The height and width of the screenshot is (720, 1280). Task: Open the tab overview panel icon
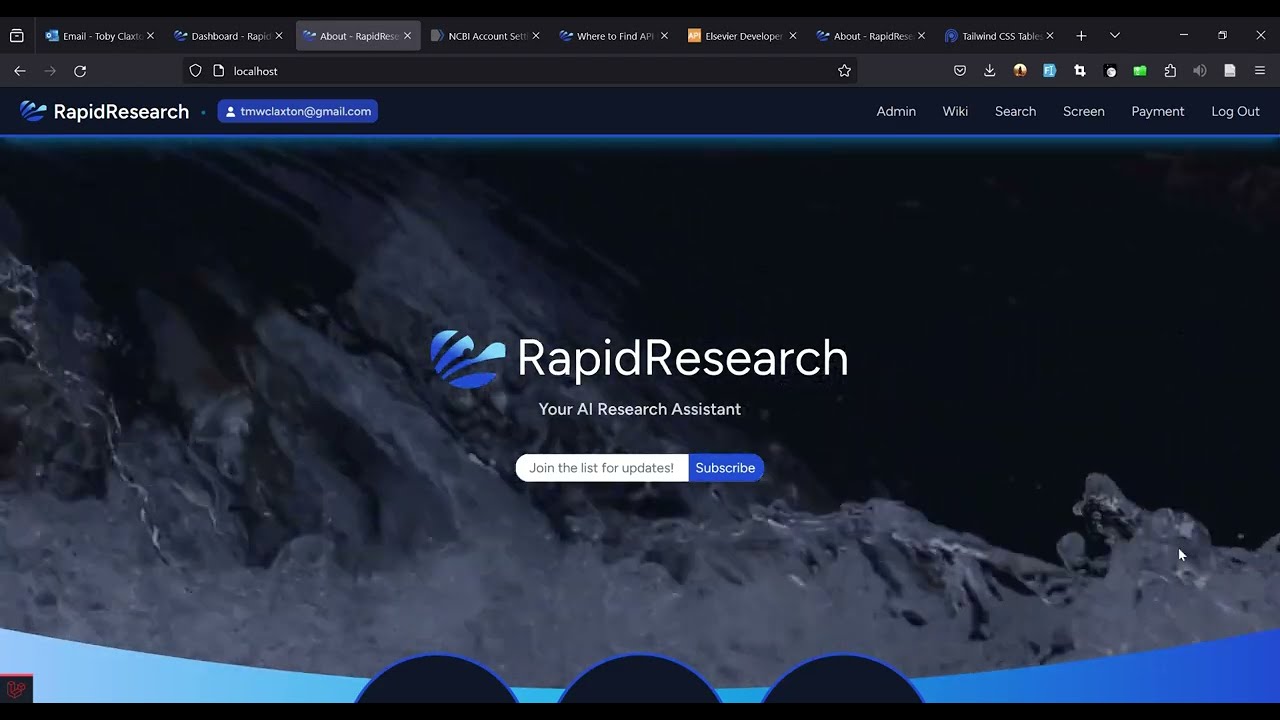pyautogui.click(x=17, y=36)
